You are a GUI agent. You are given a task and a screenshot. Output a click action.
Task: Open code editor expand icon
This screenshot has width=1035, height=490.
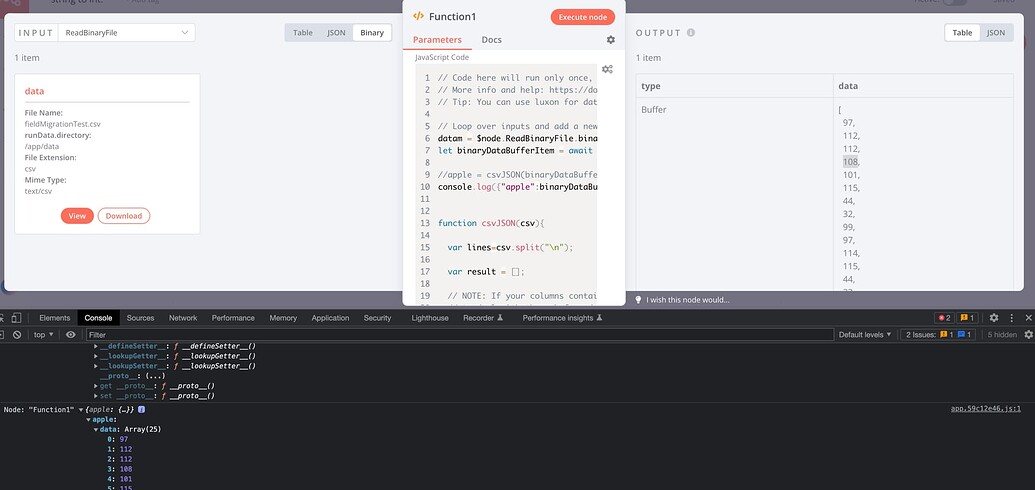(x=607, y=69)
